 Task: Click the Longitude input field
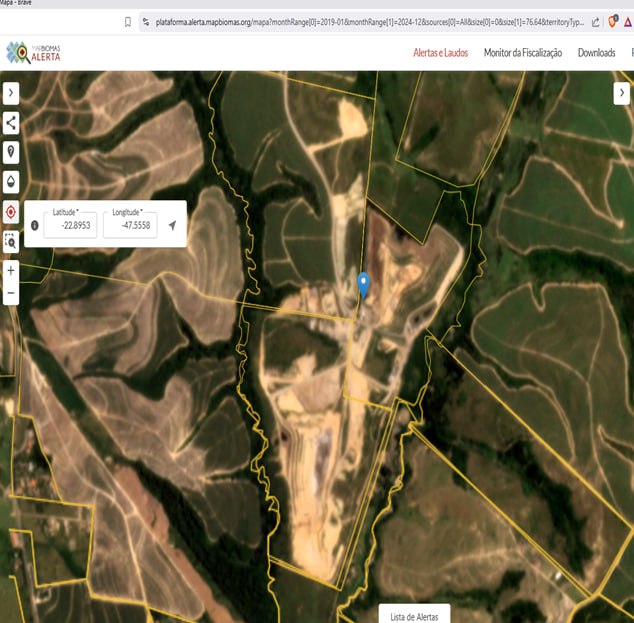pos(130,226)
